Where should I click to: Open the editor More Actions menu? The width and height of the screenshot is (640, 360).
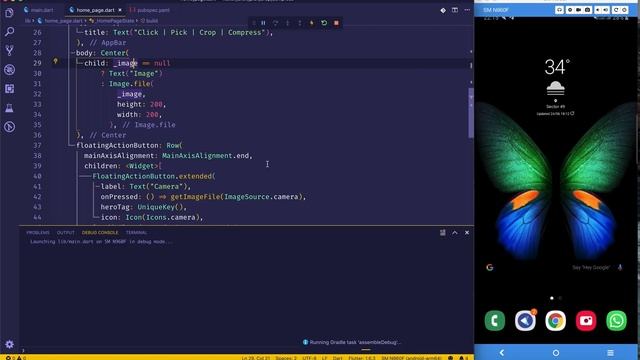point(467,10)
